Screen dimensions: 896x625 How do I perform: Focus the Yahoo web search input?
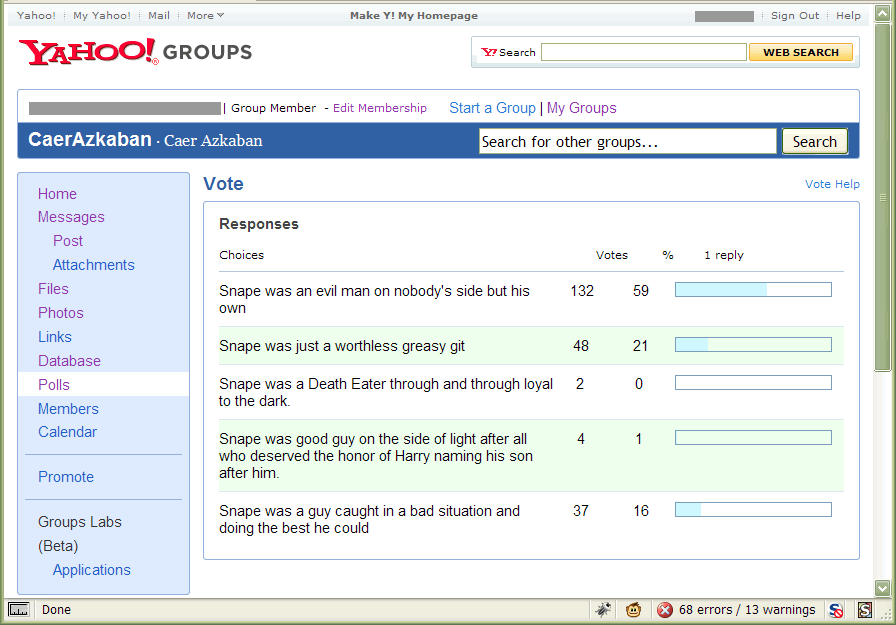click(643, 52)
